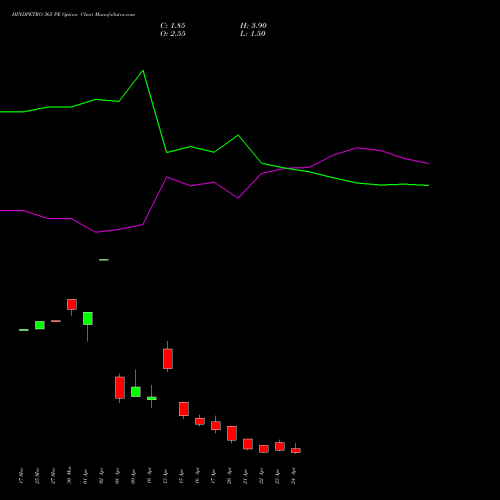Viewport: 500px width, 500px height.
Task: Select the 24 Apr date label
Action: [293, 476]
